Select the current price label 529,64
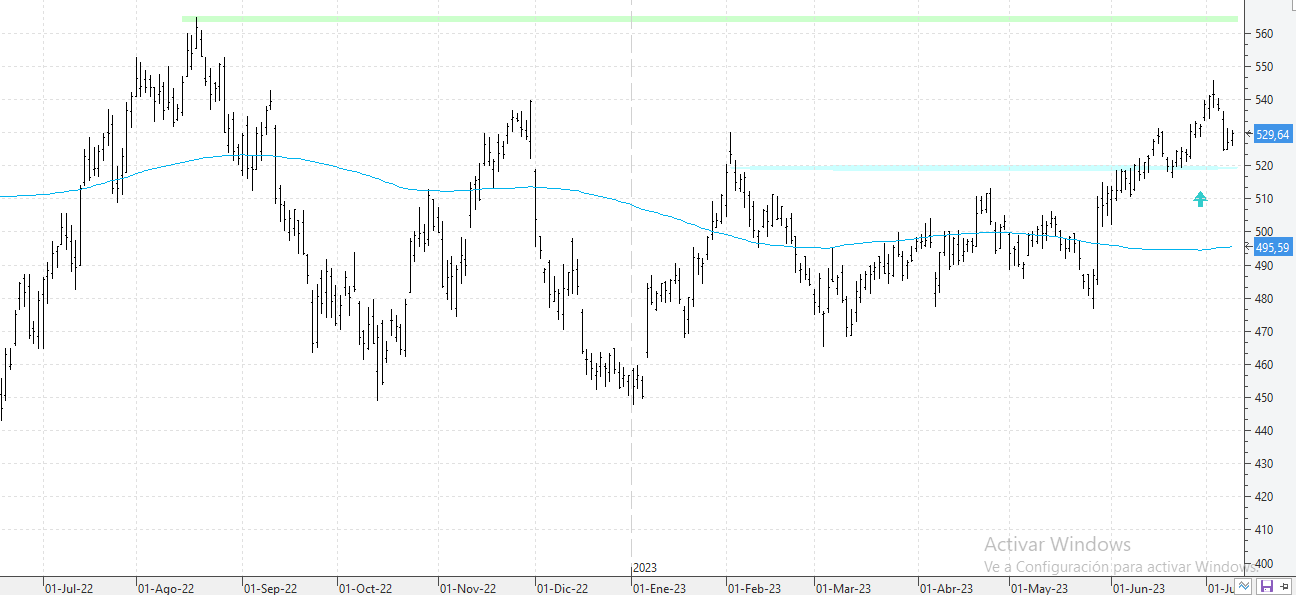Image resolution: width=1296 pixels, height=595 pixels. point(1271,135)
